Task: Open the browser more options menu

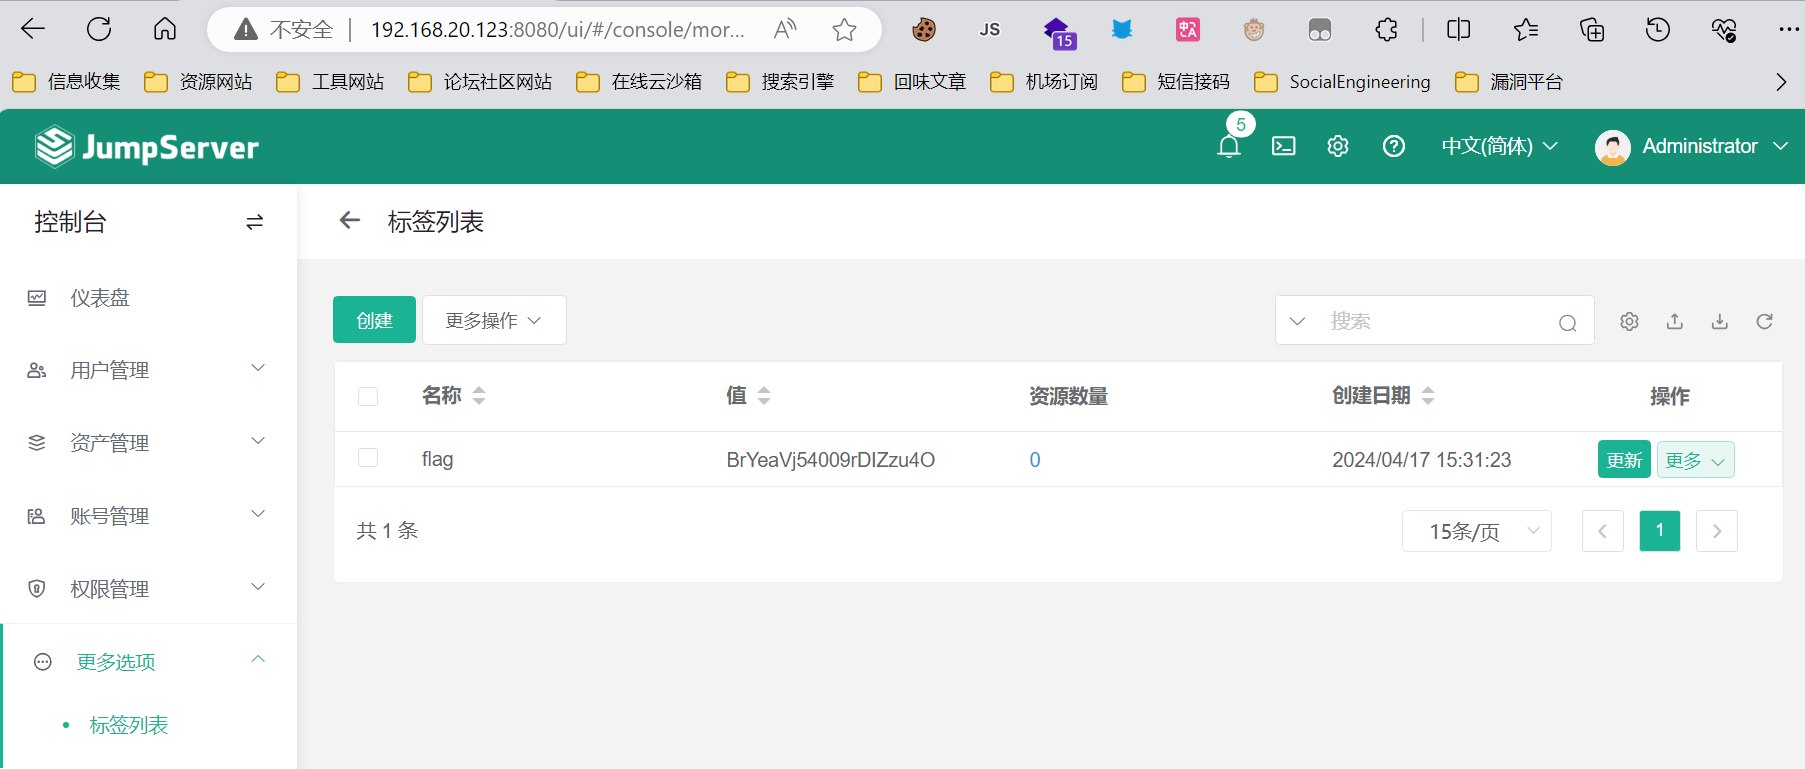Action: (1789, 30)
